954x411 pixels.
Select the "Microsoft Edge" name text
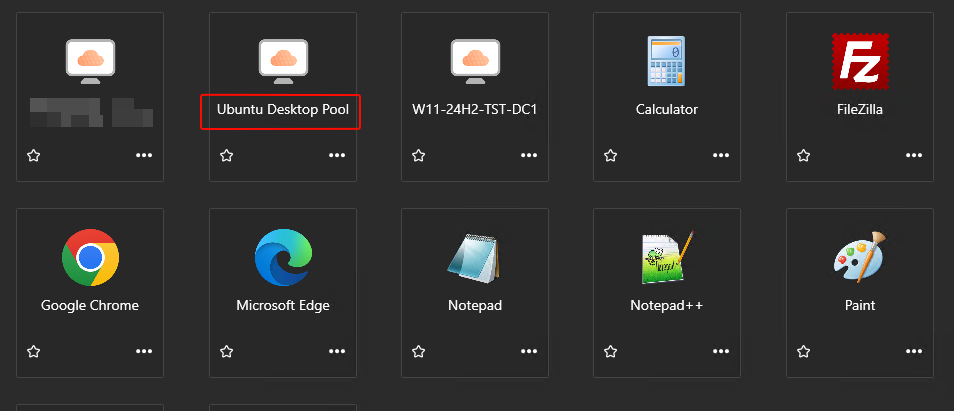pos(283,306)
